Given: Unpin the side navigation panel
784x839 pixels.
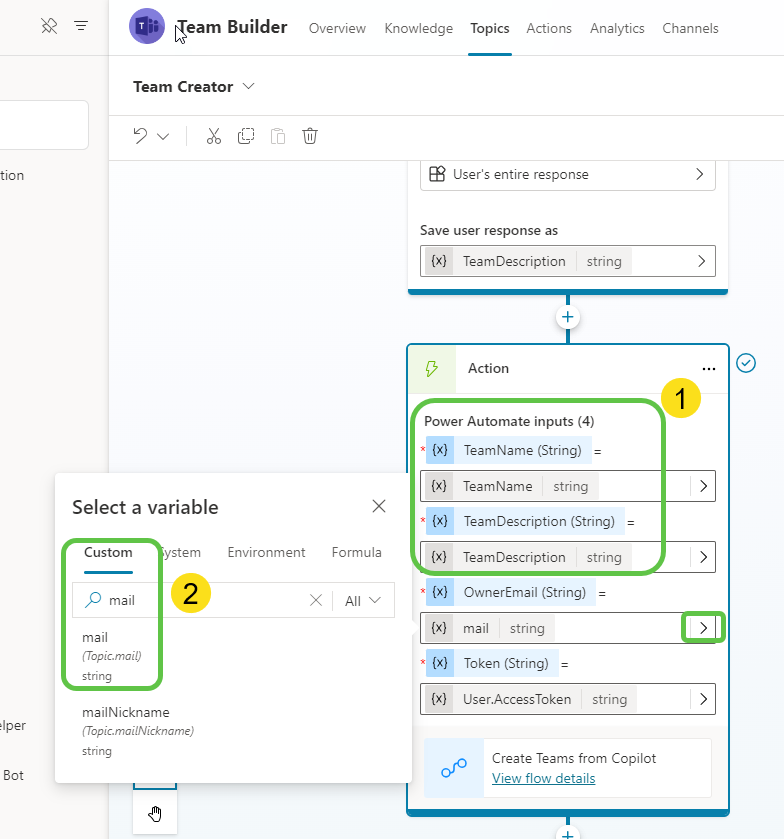Looking at the screenshot, I should click(x=49, y=26).
